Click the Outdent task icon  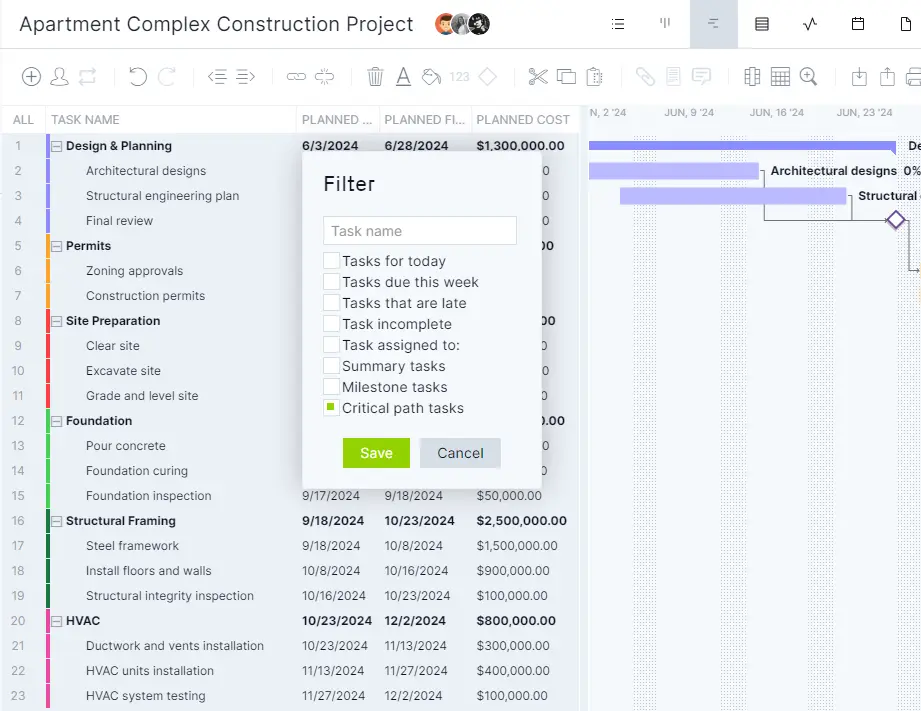(x=217, y=77)
